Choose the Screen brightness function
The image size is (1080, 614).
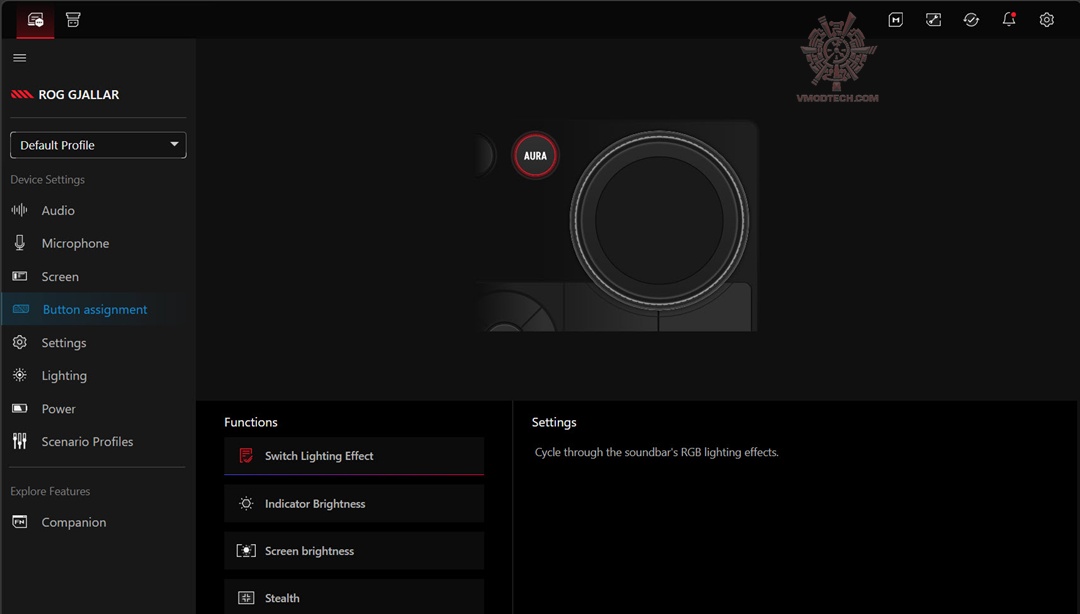point(354,551)
